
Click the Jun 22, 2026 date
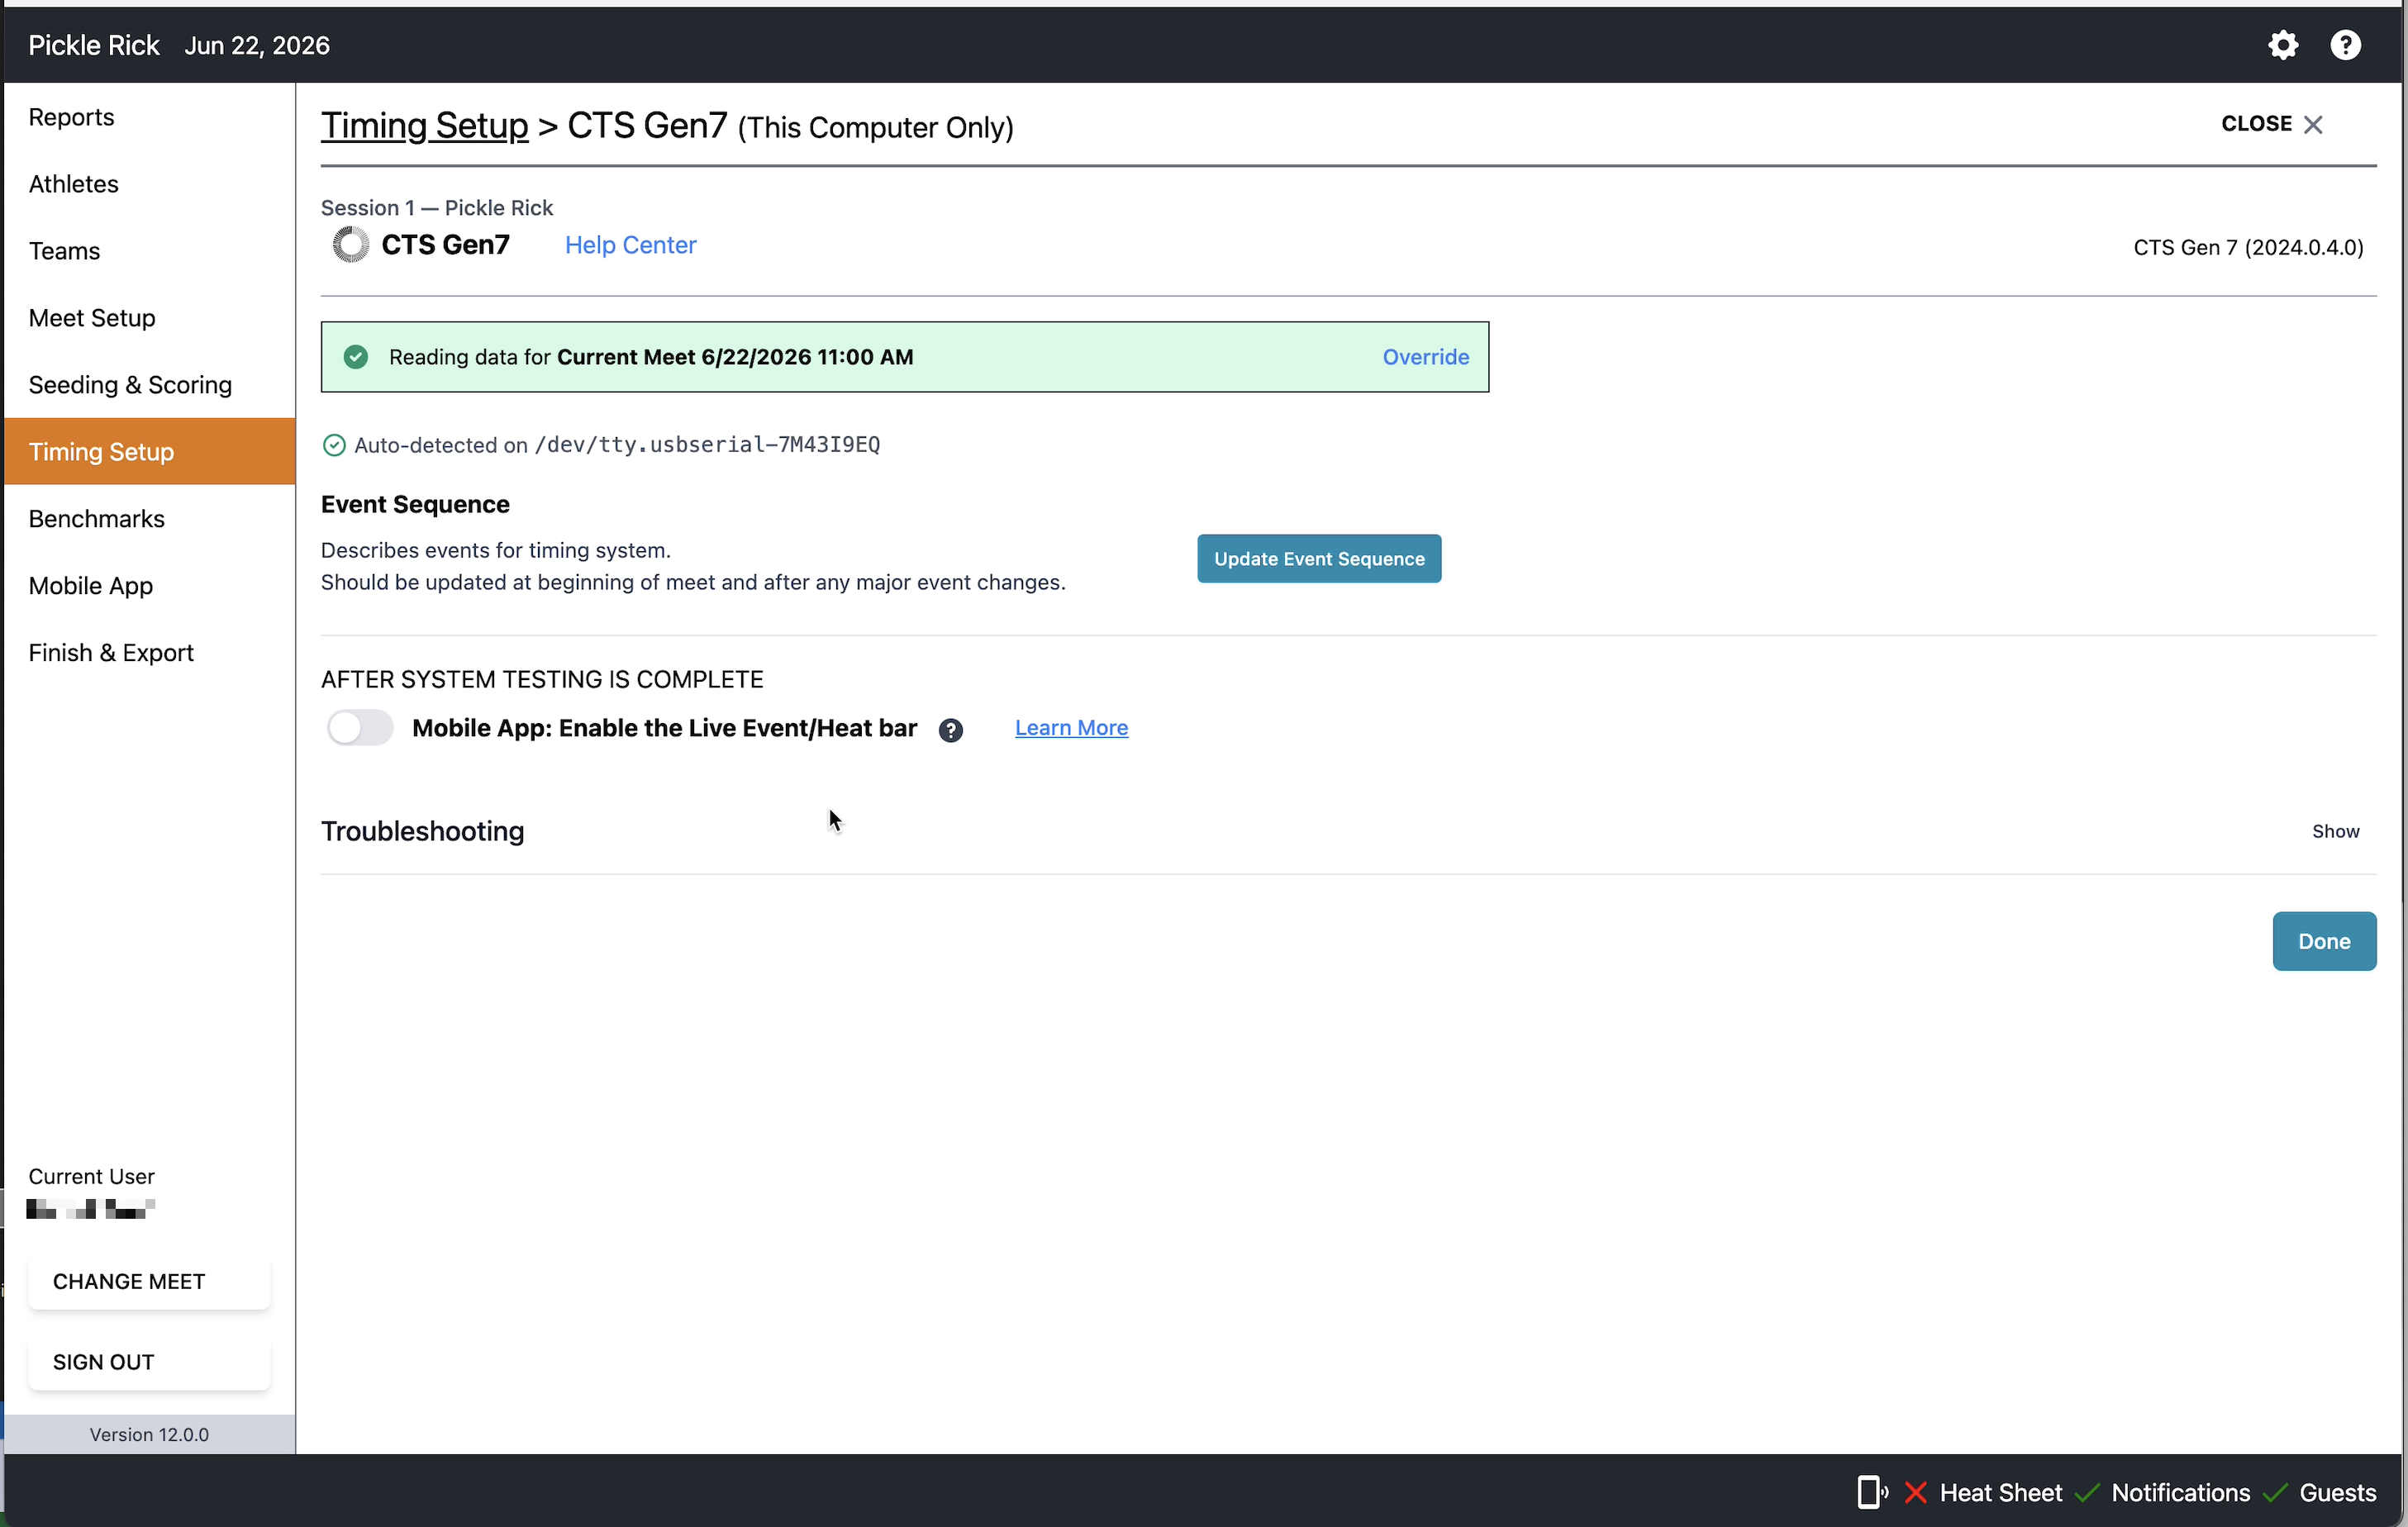pyautogui.click(x=257, y=45)
